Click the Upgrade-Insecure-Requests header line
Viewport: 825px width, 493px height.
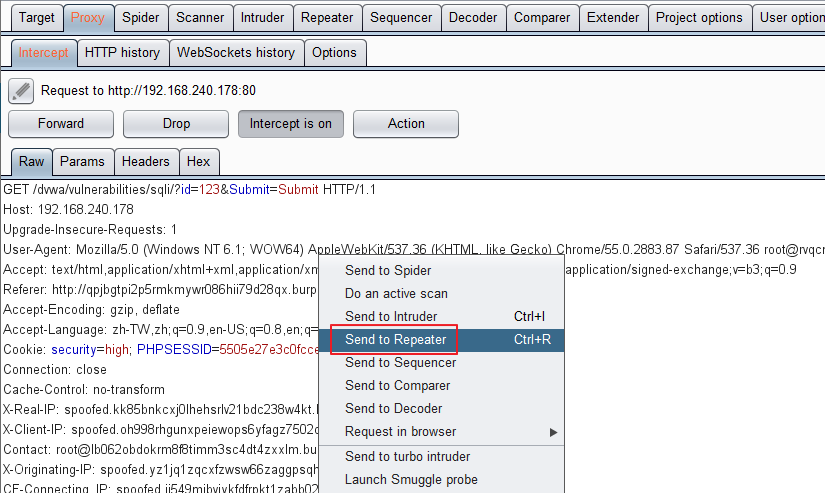pyautogui.click(x=90, y=230)
